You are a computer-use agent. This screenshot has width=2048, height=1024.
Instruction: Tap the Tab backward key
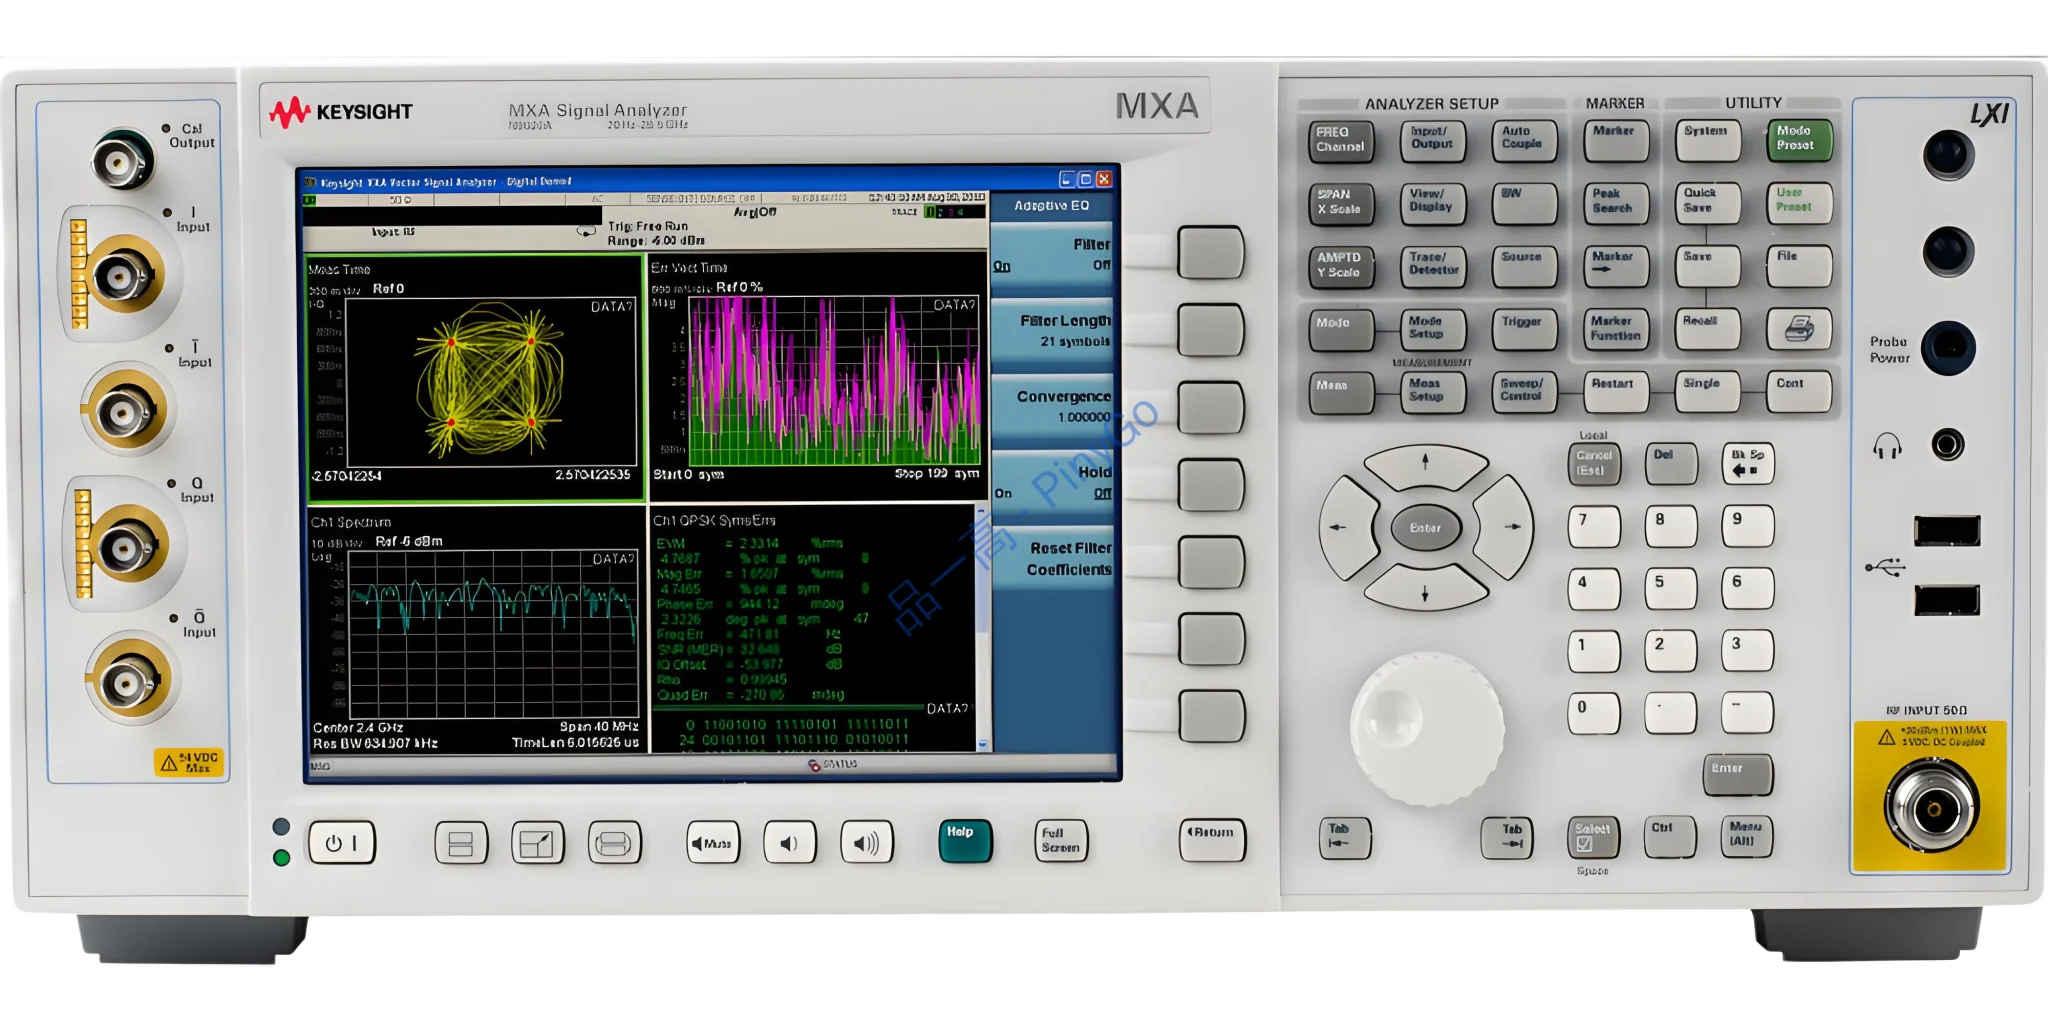coord(1344,837)
